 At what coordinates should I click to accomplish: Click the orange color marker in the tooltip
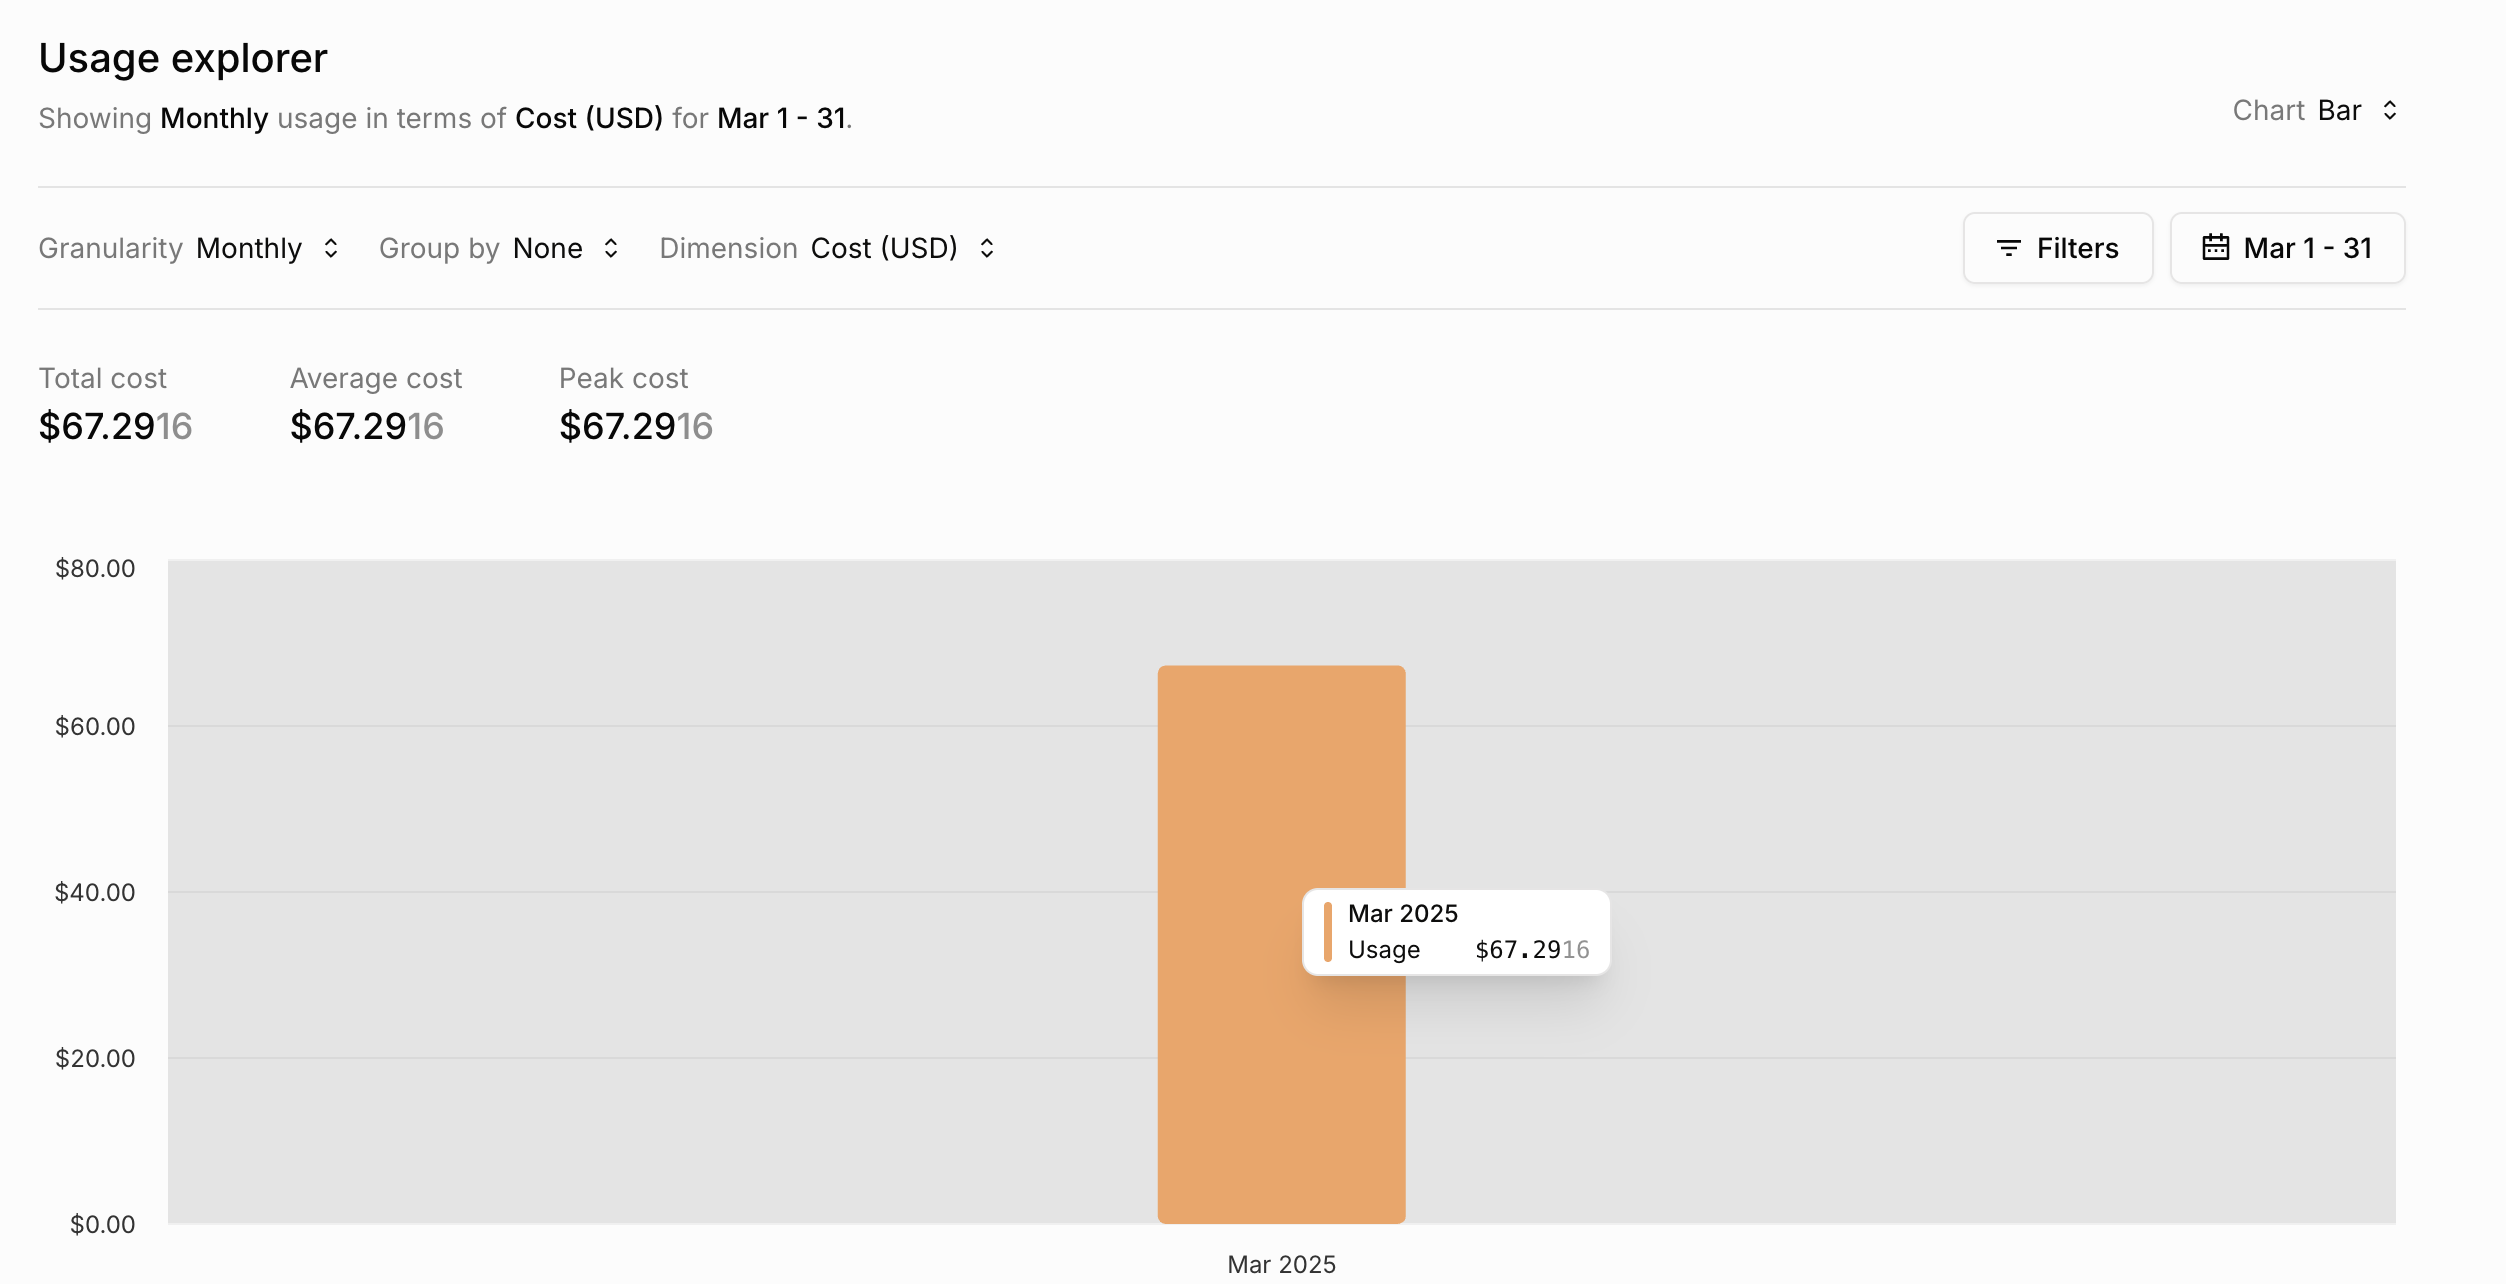pyautogui.click(x=1327, y=932)
